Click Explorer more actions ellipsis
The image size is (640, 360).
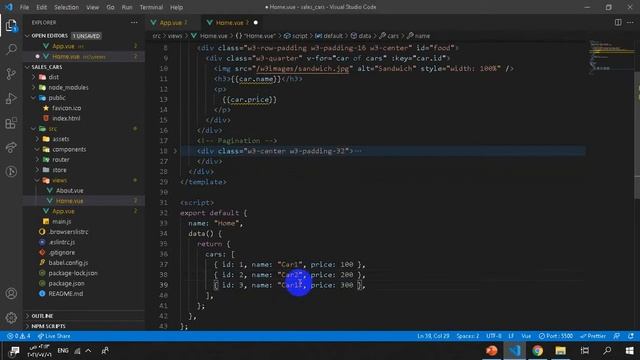click(134, 22)
